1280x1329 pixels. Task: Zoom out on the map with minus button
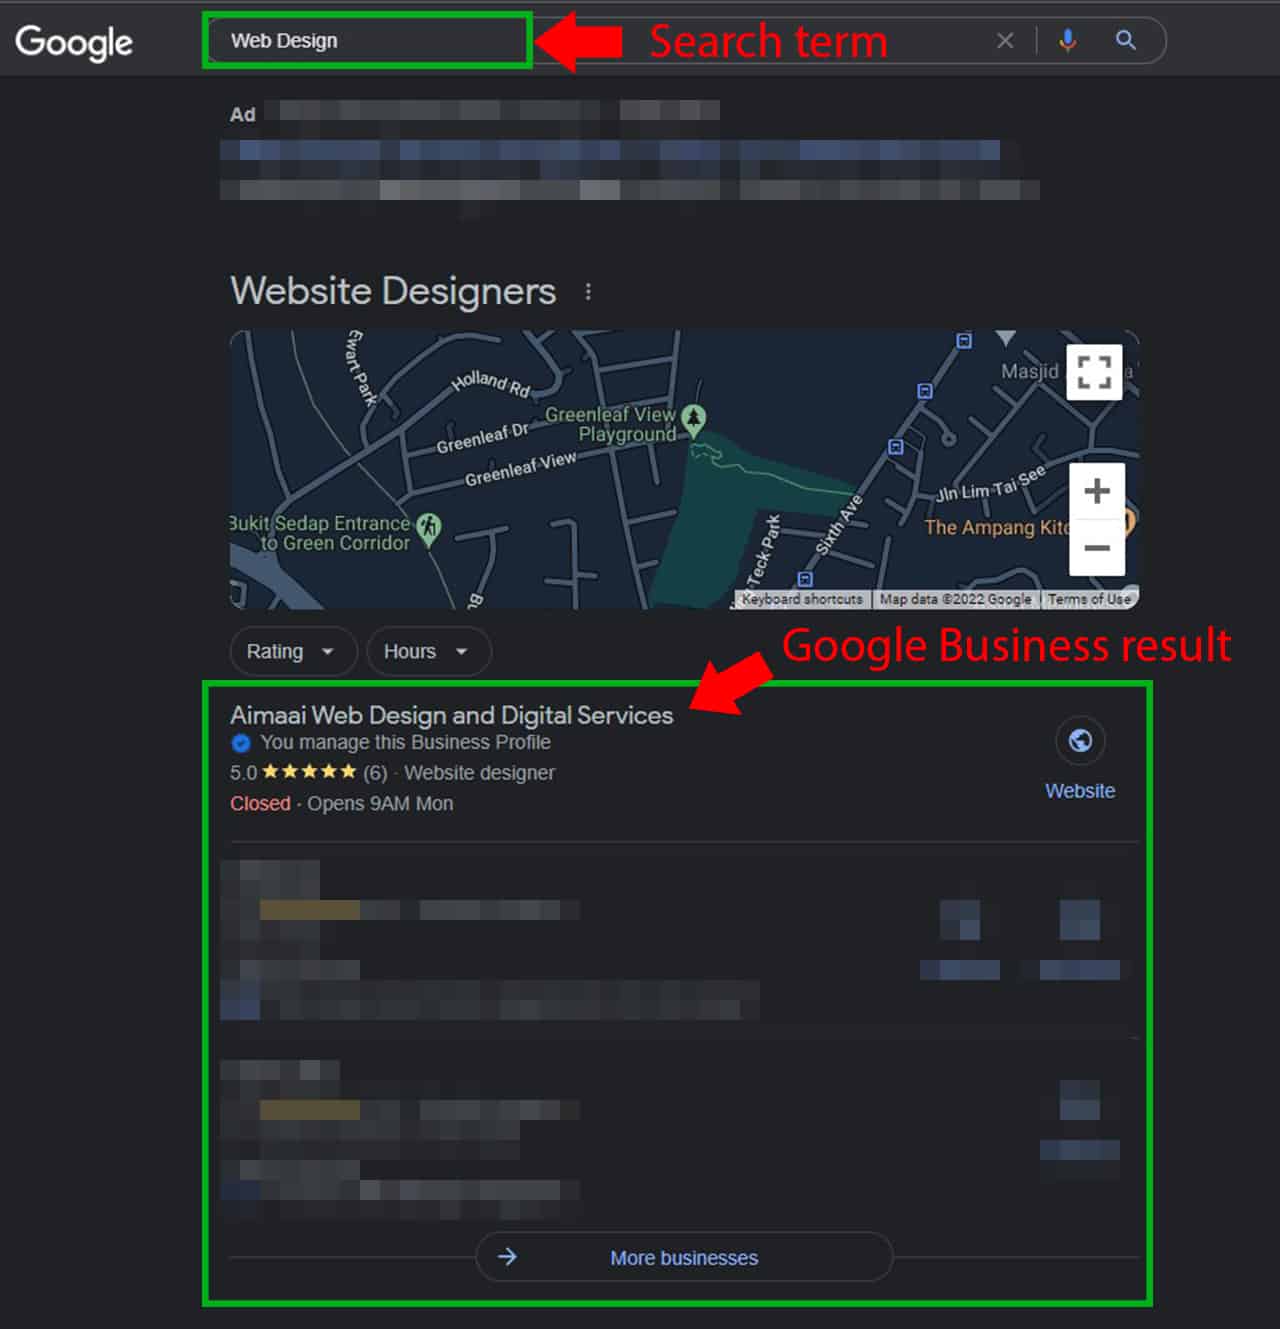click(x=1097, y=548)
